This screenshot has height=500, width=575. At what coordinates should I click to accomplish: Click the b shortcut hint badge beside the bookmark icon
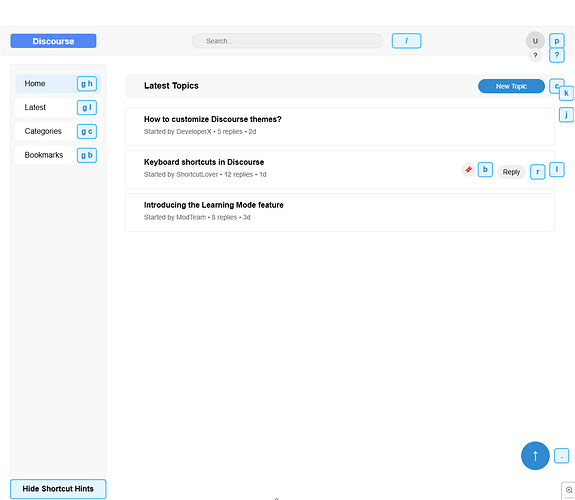point(485,169)
